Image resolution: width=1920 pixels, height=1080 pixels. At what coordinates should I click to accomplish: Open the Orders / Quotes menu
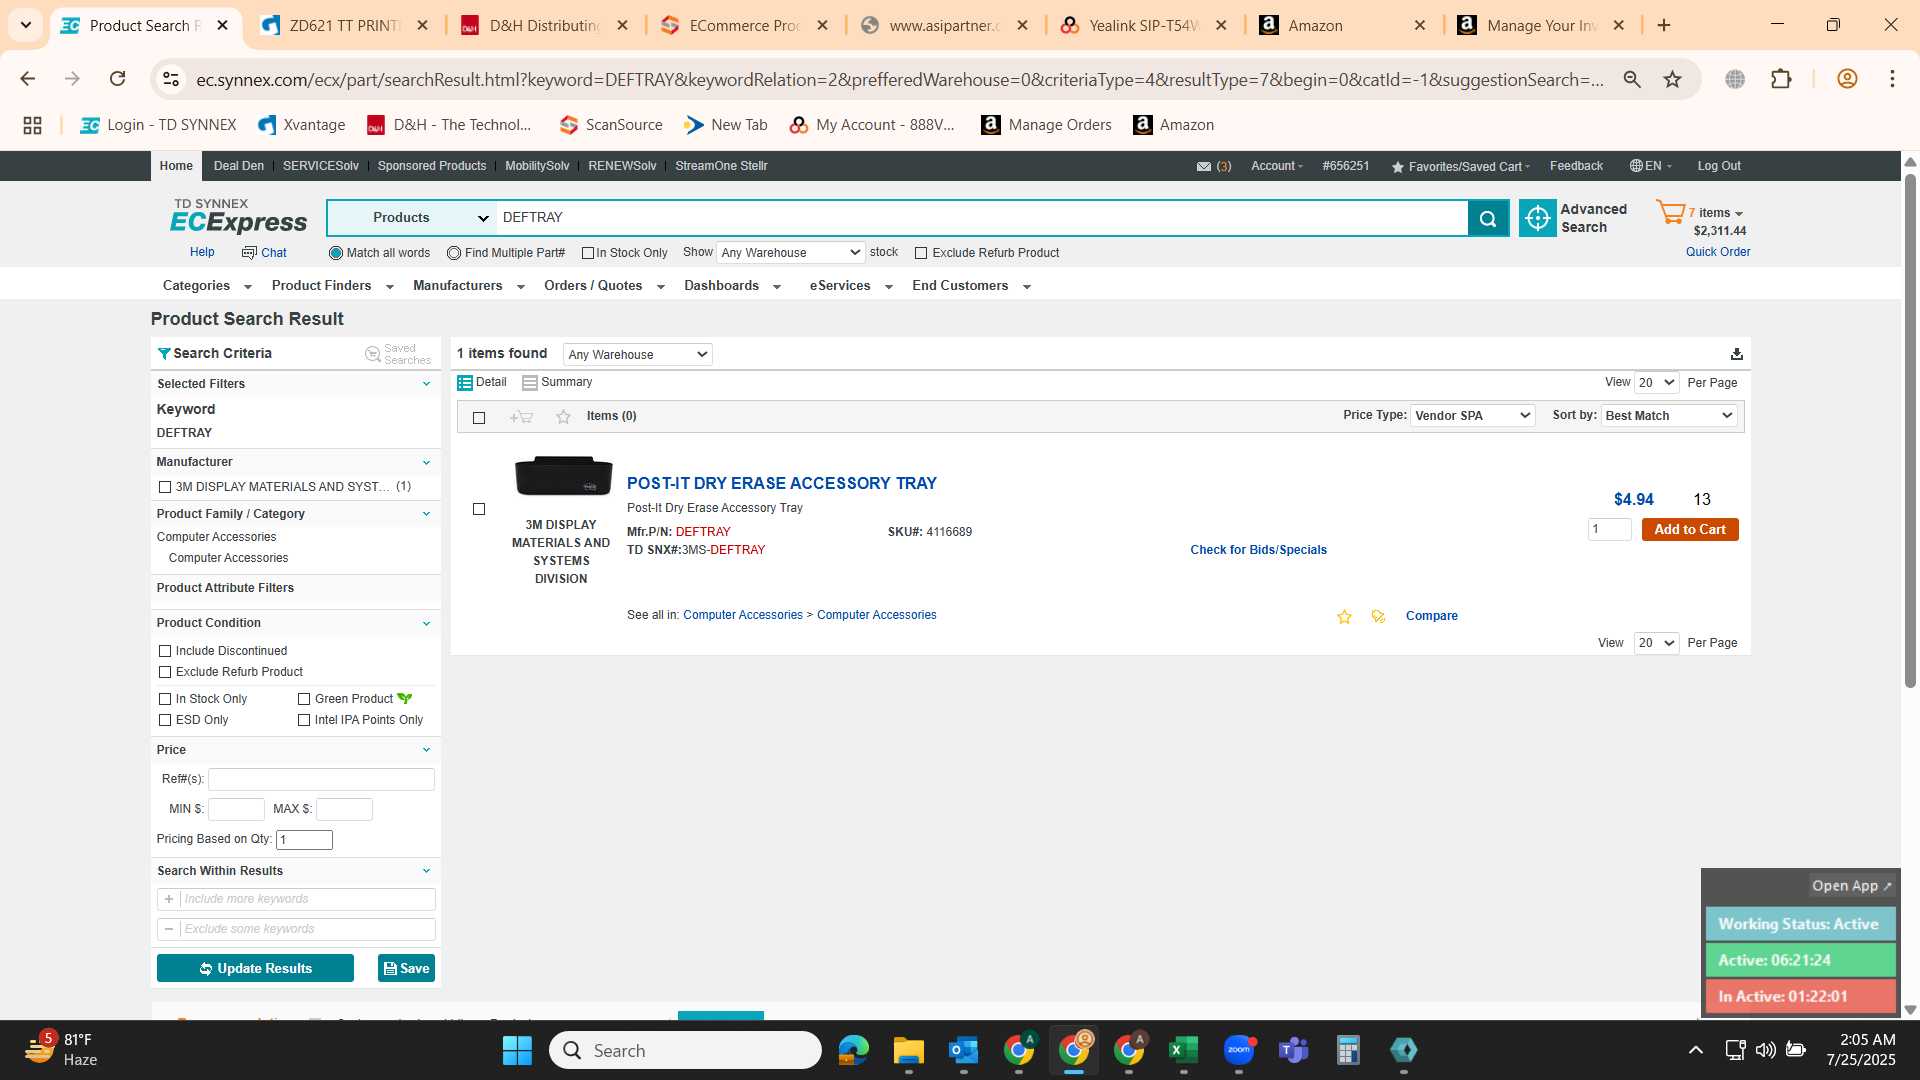pyautogui.click(x=604, y=286)
